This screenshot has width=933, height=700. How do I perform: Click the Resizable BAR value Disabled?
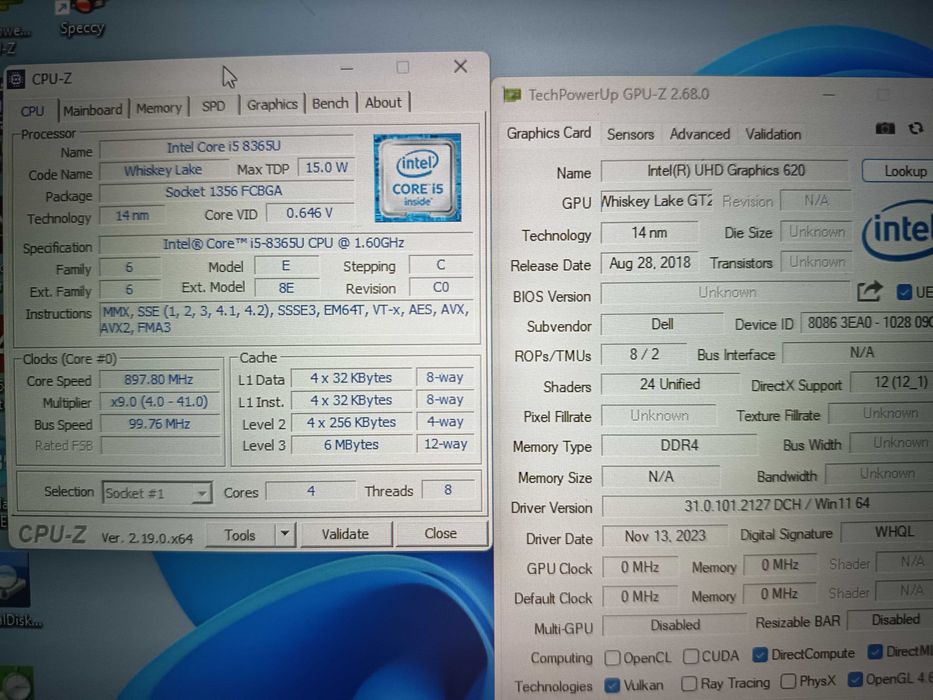891,620
